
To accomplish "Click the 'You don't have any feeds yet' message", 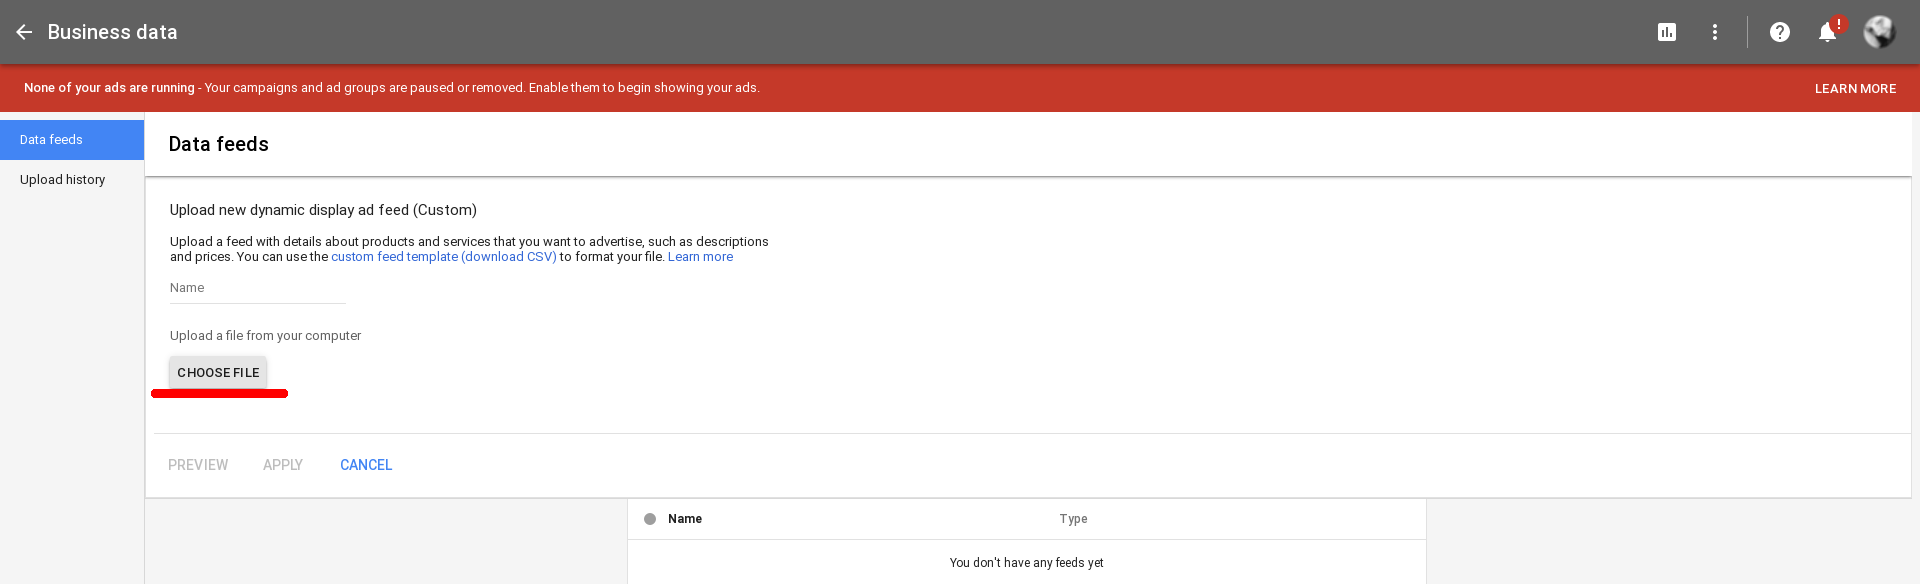I will [1026, 563].
